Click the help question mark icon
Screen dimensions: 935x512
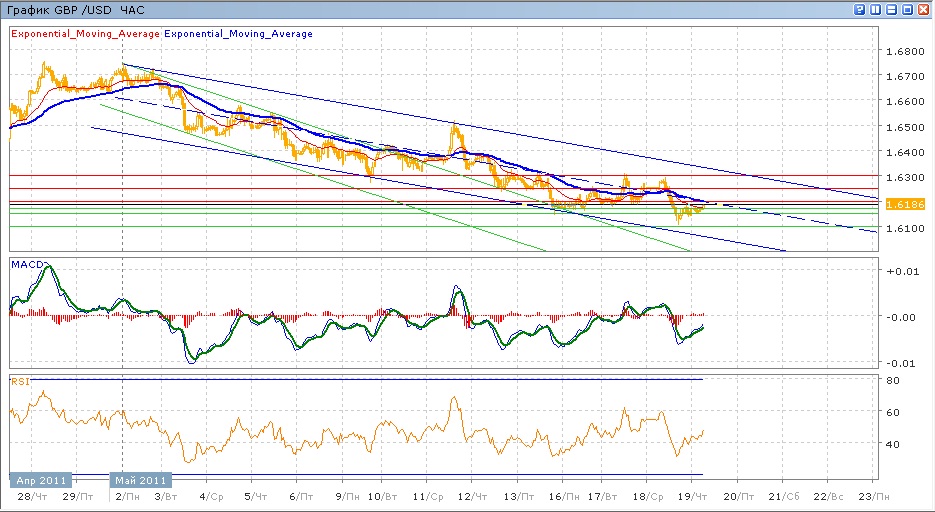point(860,9)
